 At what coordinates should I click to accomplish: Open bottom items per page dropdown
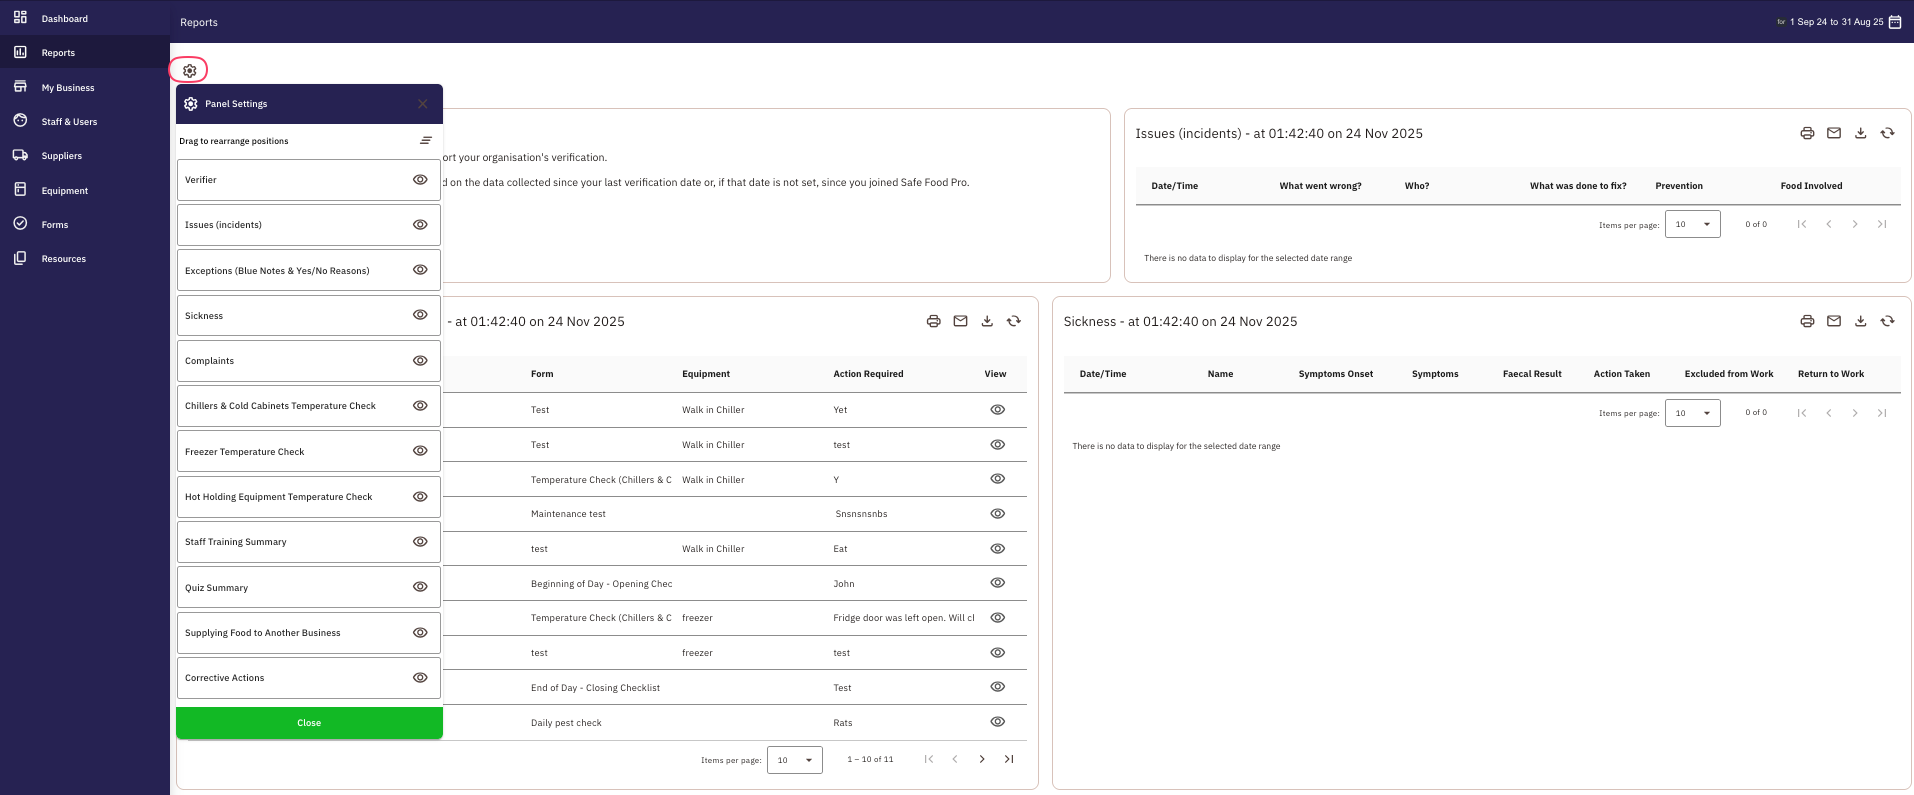(x=794, y=760)
